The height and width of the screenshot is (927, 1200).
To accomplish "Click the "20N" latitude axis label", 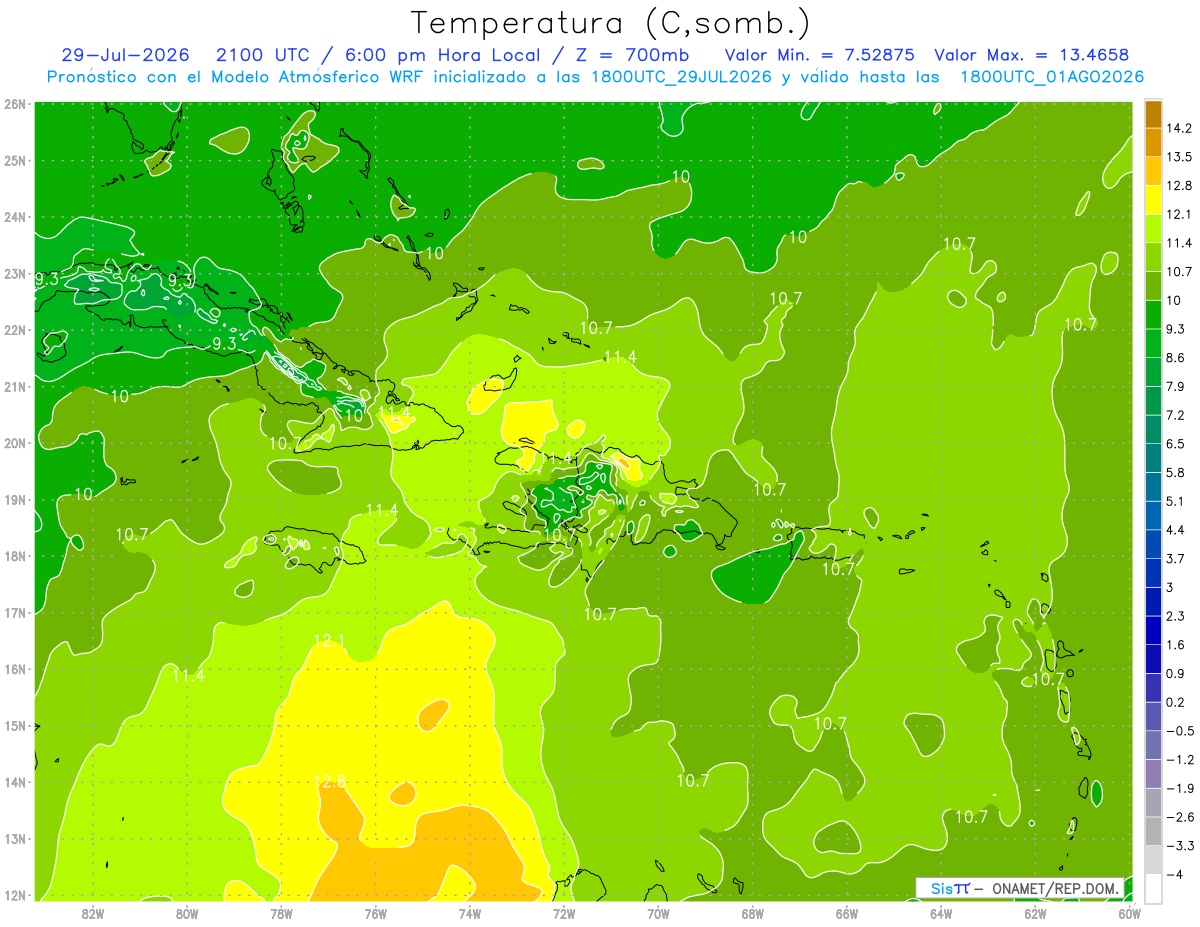I will click(x=14, y=443).
